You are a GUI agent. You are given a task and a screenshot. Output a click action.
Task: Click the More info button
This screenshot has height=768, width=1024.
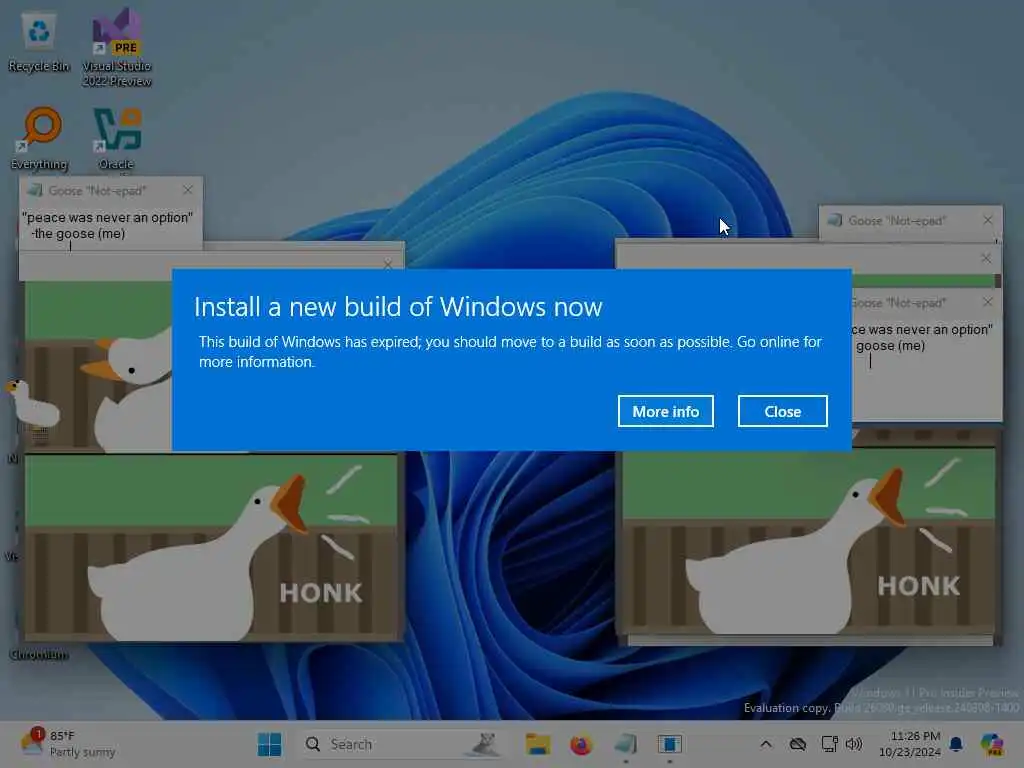pos(665,411)
